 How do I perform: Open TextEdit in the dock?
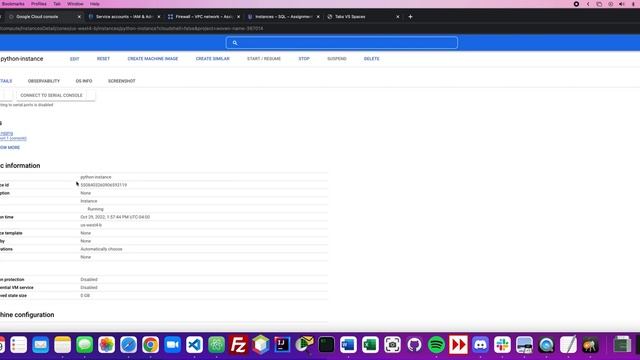point(569,345)
